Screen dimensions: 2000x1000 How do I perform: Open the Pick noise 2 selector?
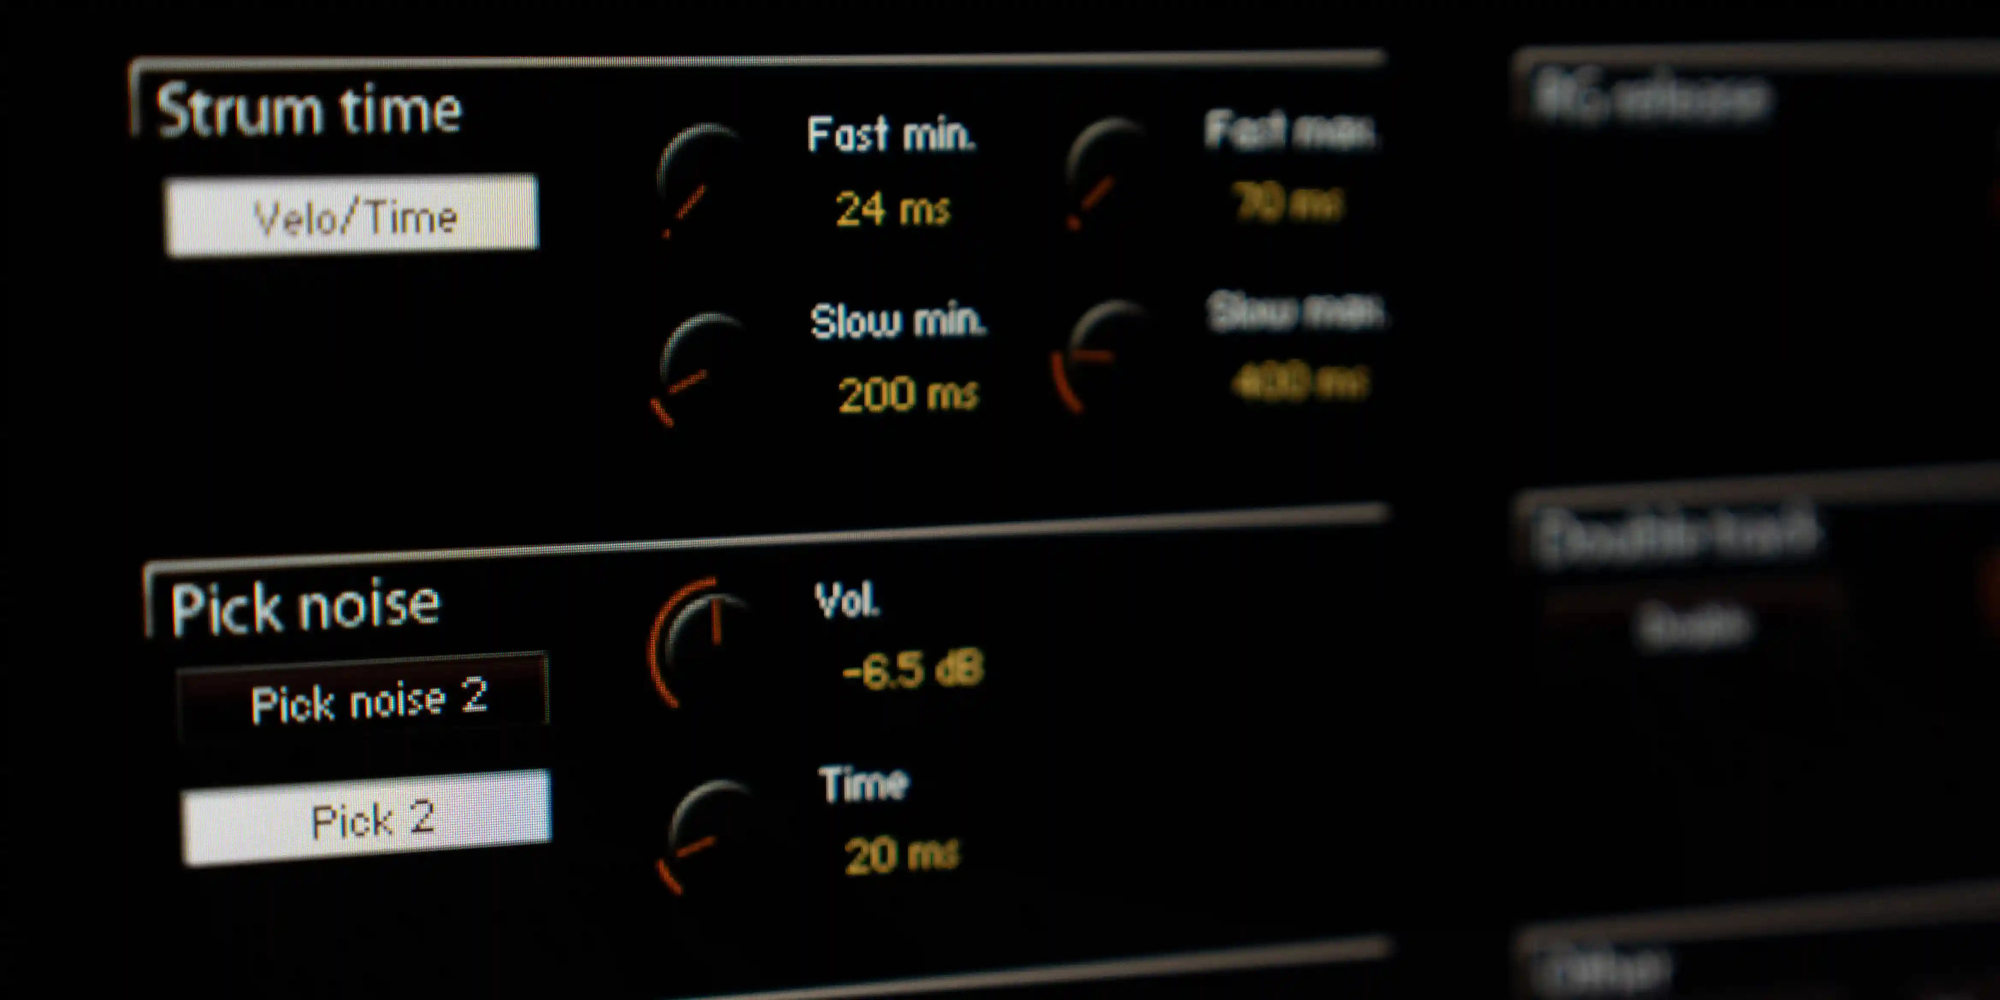click(x=363, y=699)
